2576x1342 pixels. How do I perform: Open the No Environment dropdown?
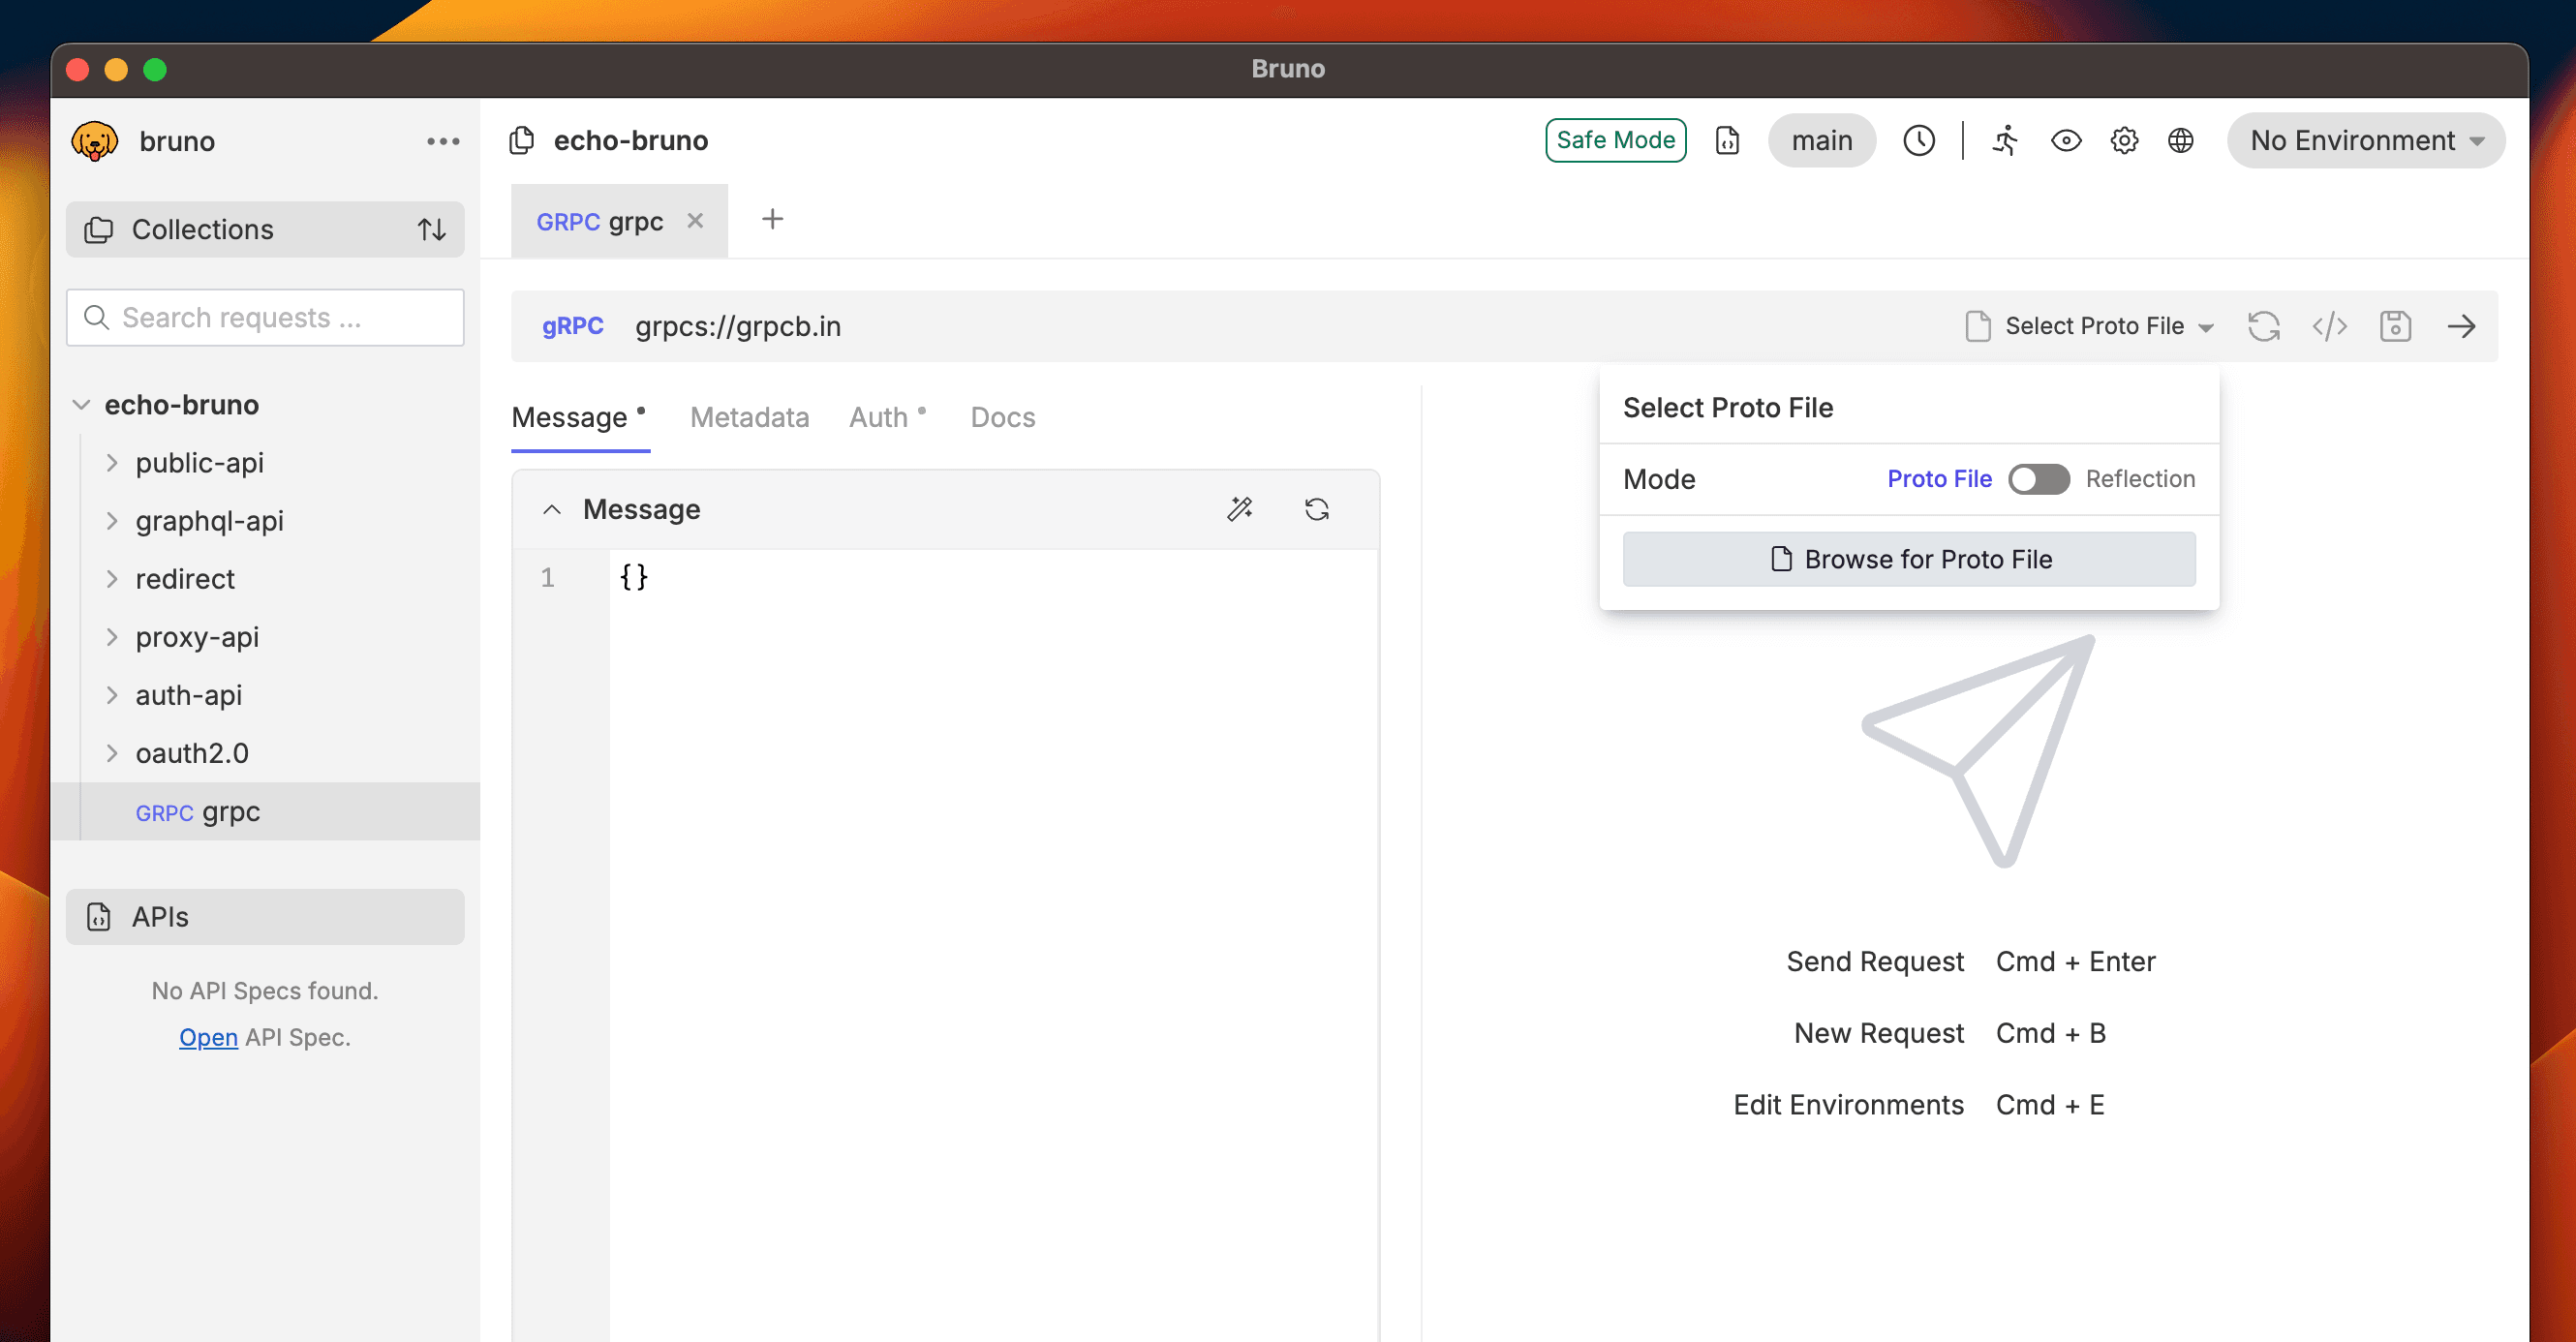pyautogui.click(x=2365, y=140)
